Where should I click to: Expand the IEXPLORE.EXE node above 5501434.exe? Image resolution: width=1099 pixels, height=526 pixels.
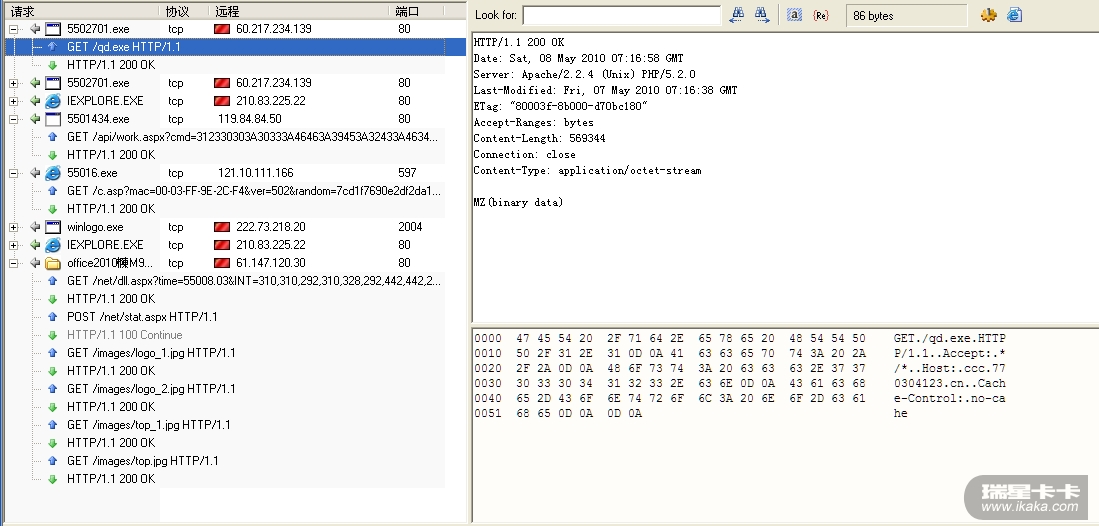pos(13,101)
